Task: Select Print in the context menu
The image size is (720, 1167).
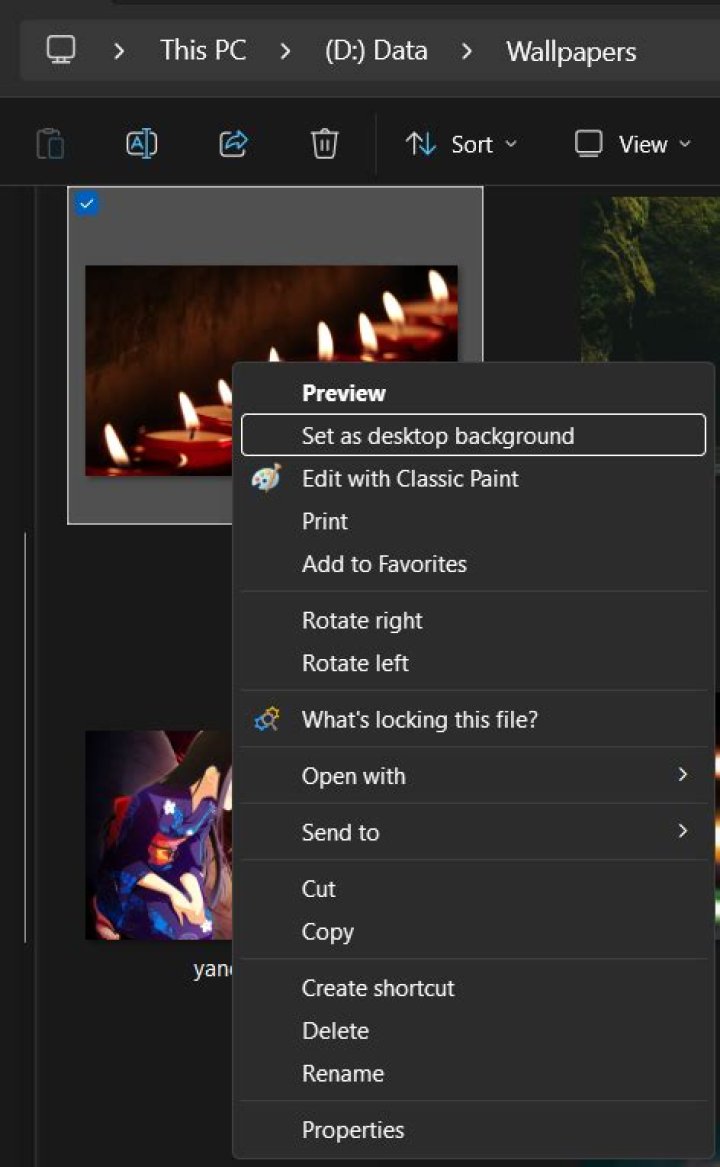Action: point(474,522)
